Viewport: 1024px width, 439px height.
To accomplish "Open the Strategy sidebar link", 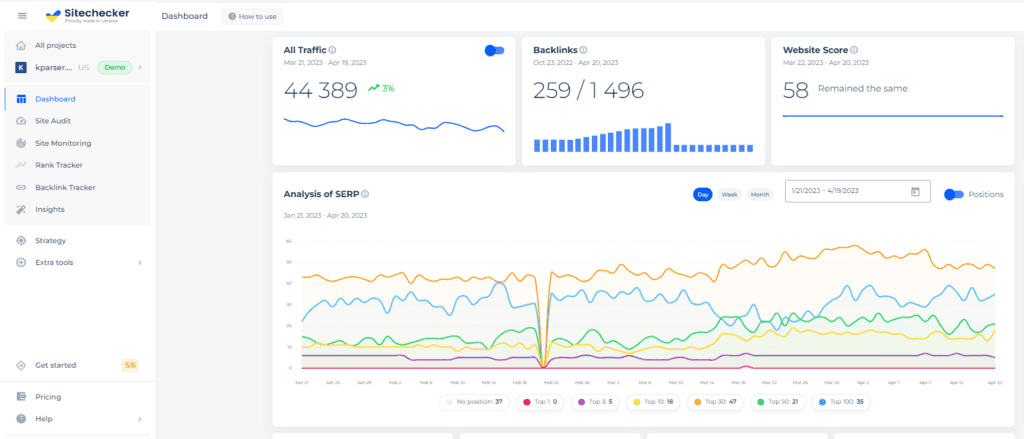I will click(50, 240).
